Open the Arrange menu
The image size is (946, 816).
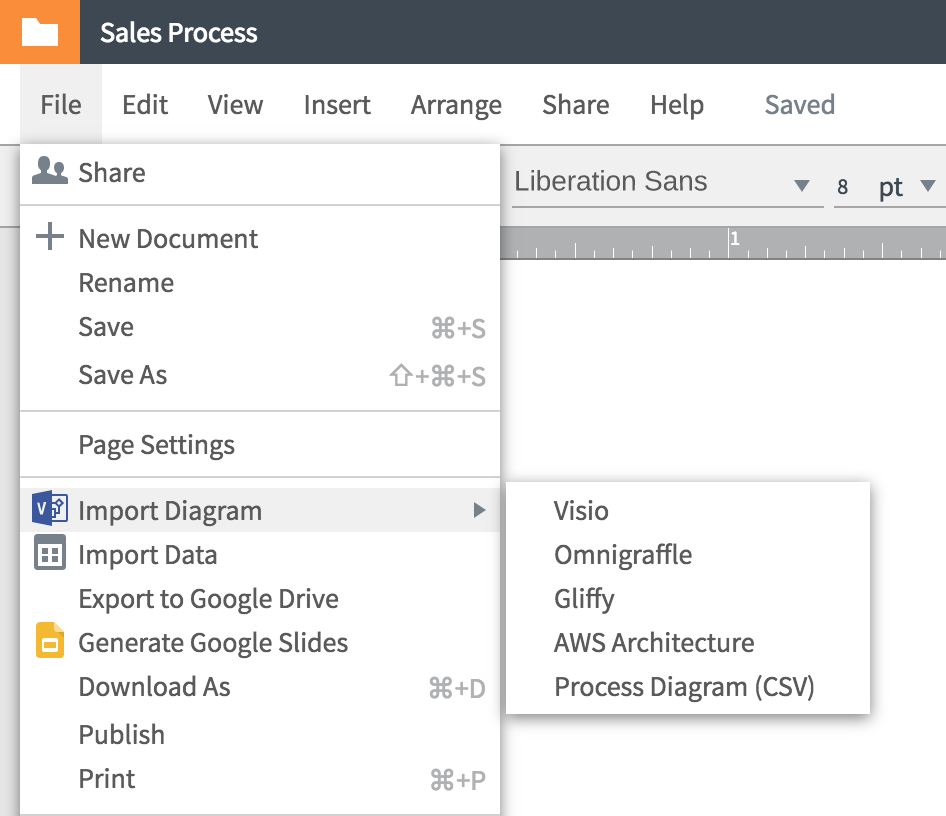coord(456,105)
